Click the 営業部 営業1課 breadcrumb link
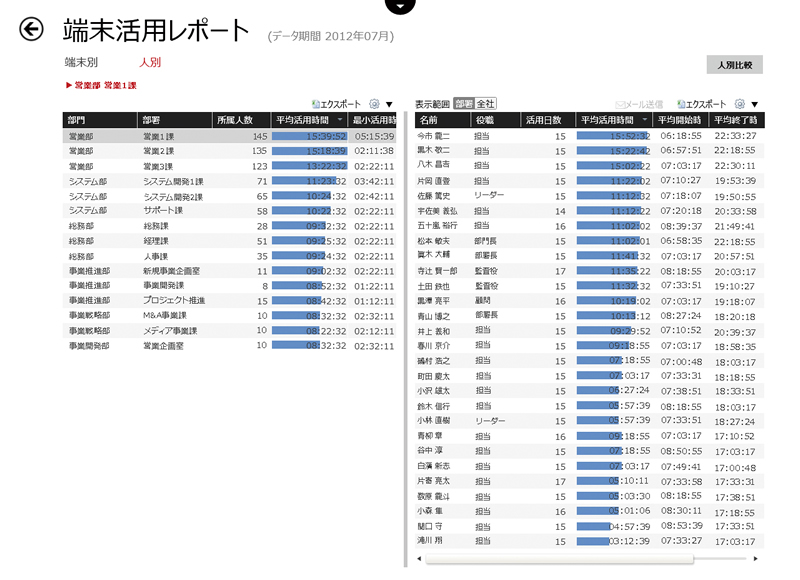Image resolution: width=800 pixels, height=580 pixels. 102,85
